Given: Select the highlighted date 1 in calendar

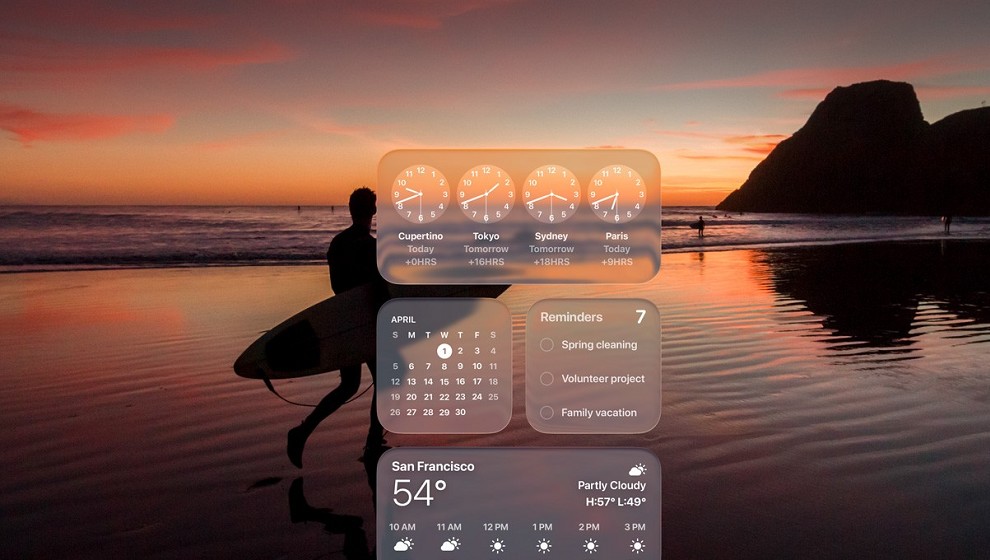Looking at the screenshot, I should tap(444, 351).
